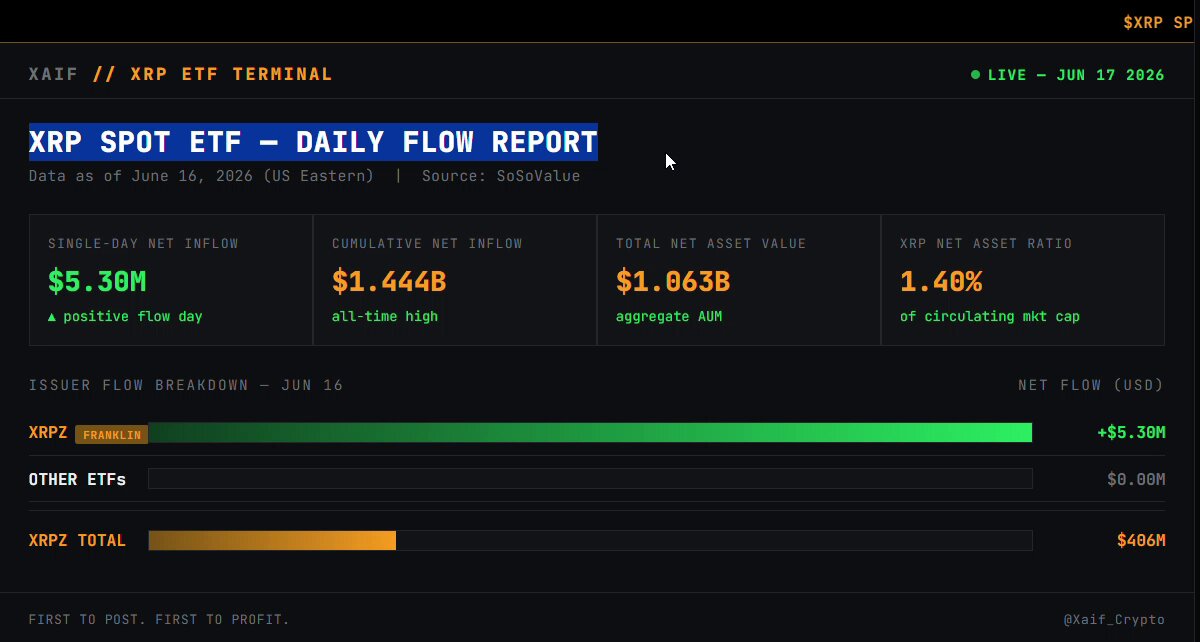Click the $XRP scrolling ticker text
The height and width of the screenshot is (642, 1200).
pyautogui.click(x=1158, y=21)
